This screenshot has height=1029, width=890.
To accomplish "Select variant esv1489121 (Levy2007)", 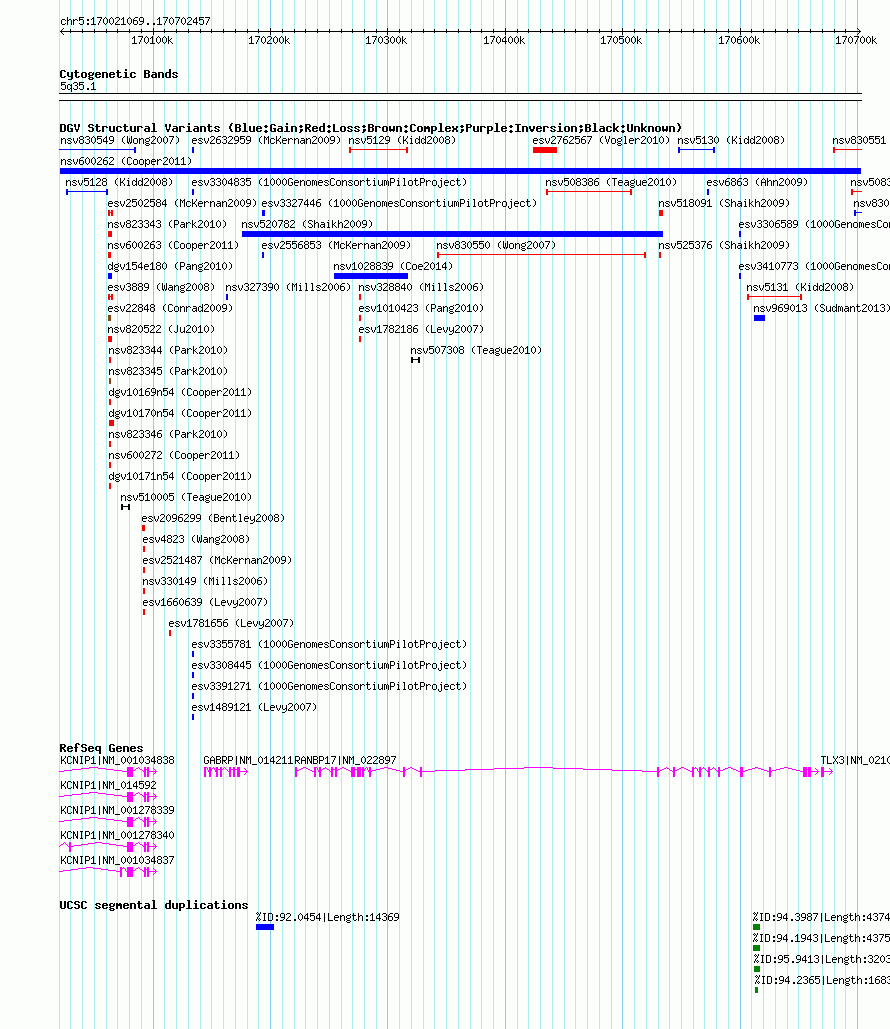I will tap(254, 707).
